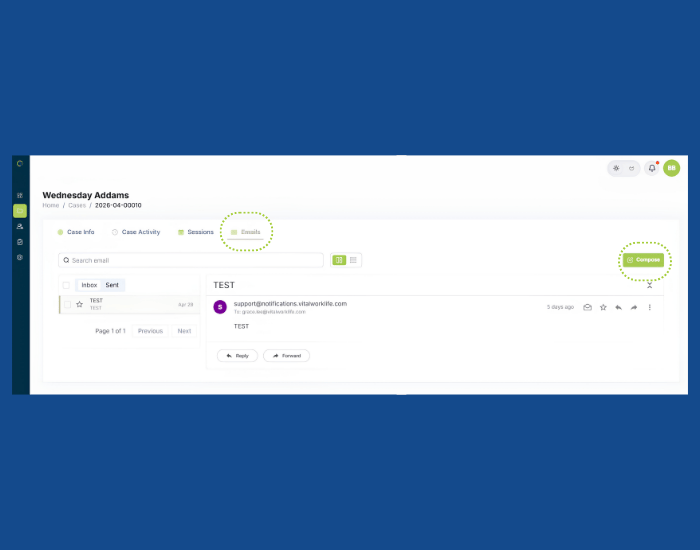Open the Sessions tab
The height and width of the screenshot is (550, 700).
point(196,232)
